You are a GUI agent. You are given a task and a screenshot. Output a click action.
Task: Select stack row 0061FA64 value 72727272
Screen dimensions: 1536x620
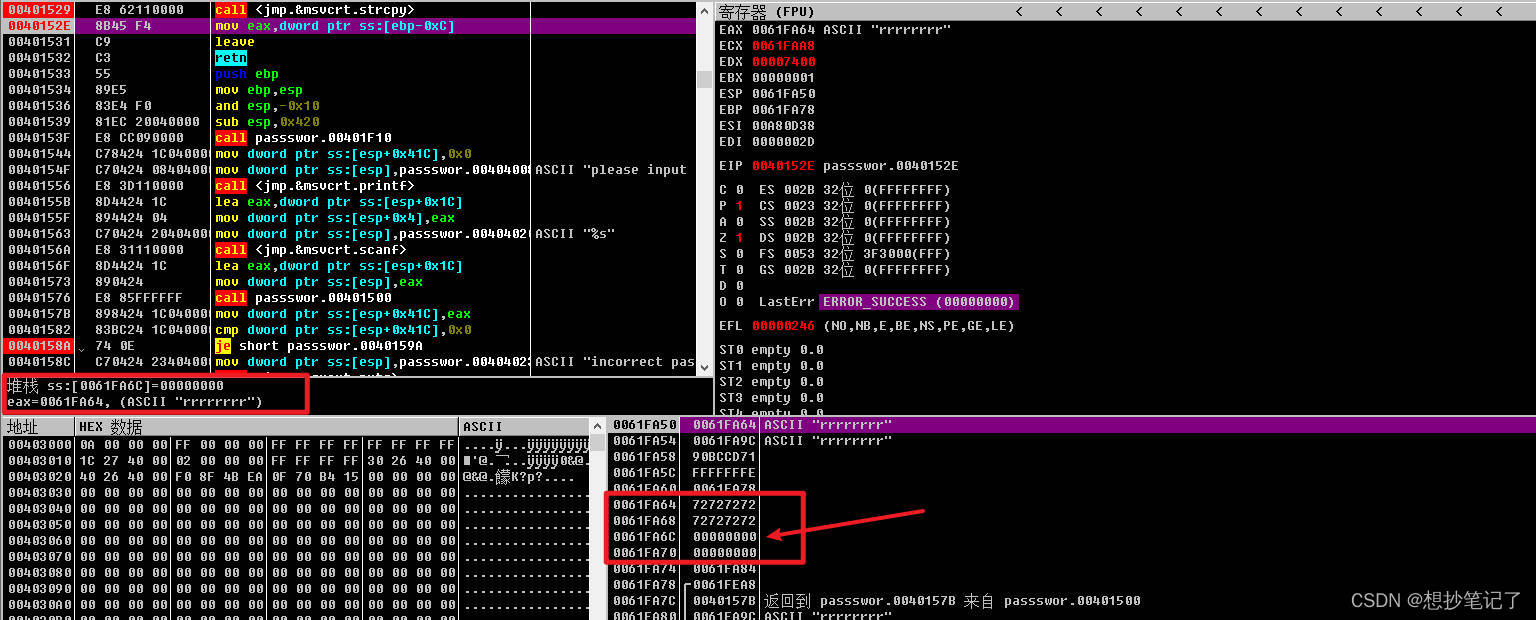pyautogui.click(x=1072, y=505)
